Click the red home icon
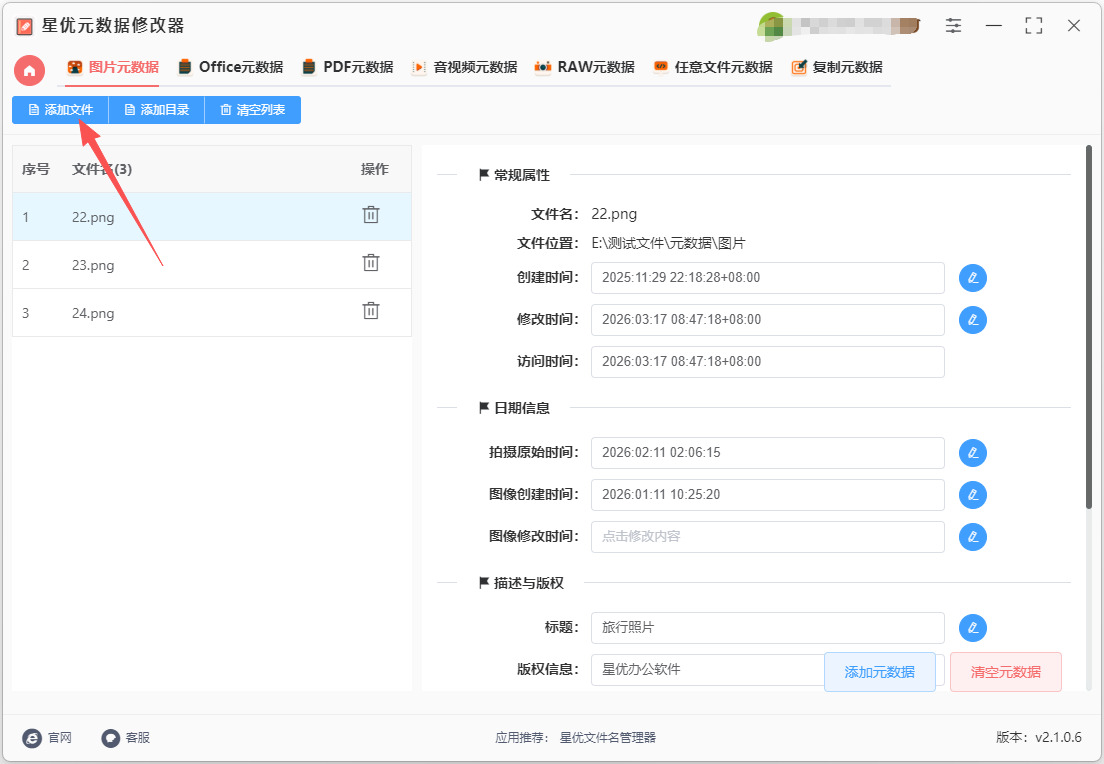1104x764 pixels. pyautogui.click(x=30, y=70)
